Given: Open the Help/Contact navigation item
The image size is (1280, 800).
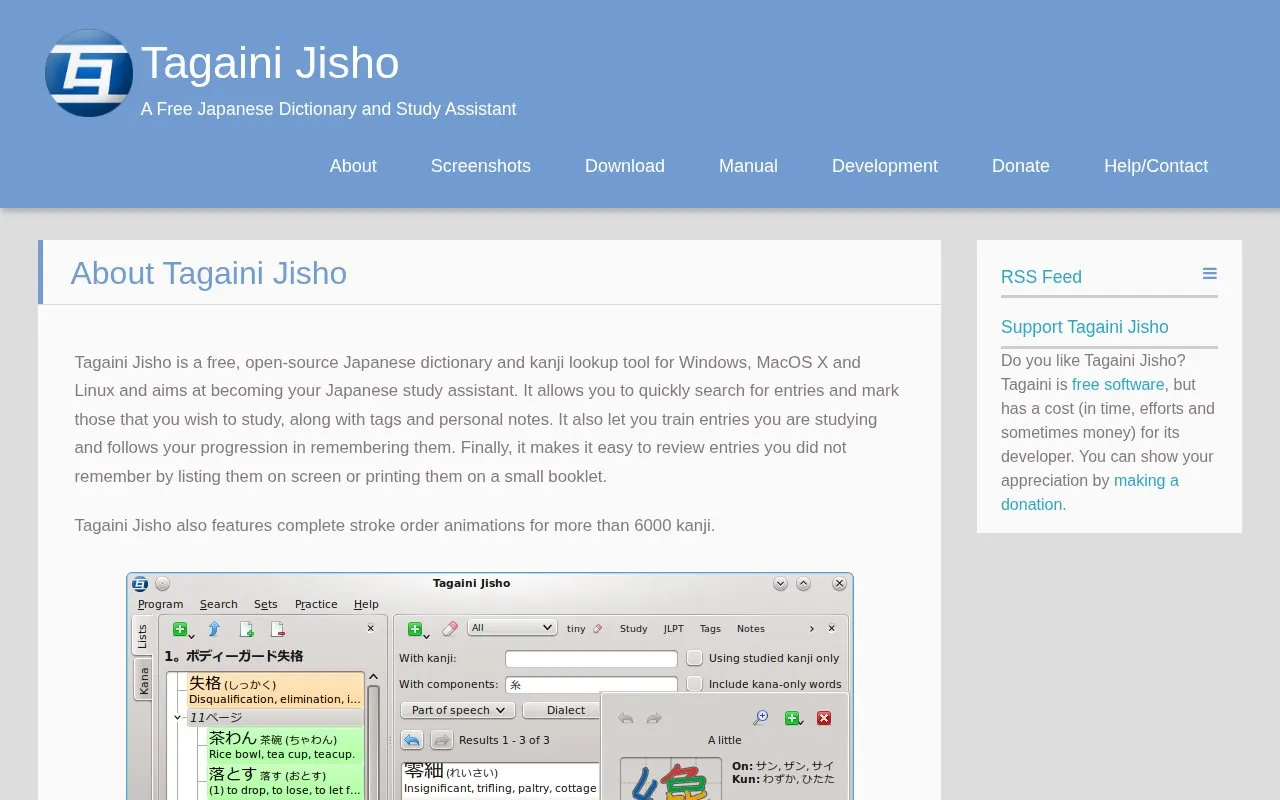Looking at the screenshot, I should pos(1156,166).
